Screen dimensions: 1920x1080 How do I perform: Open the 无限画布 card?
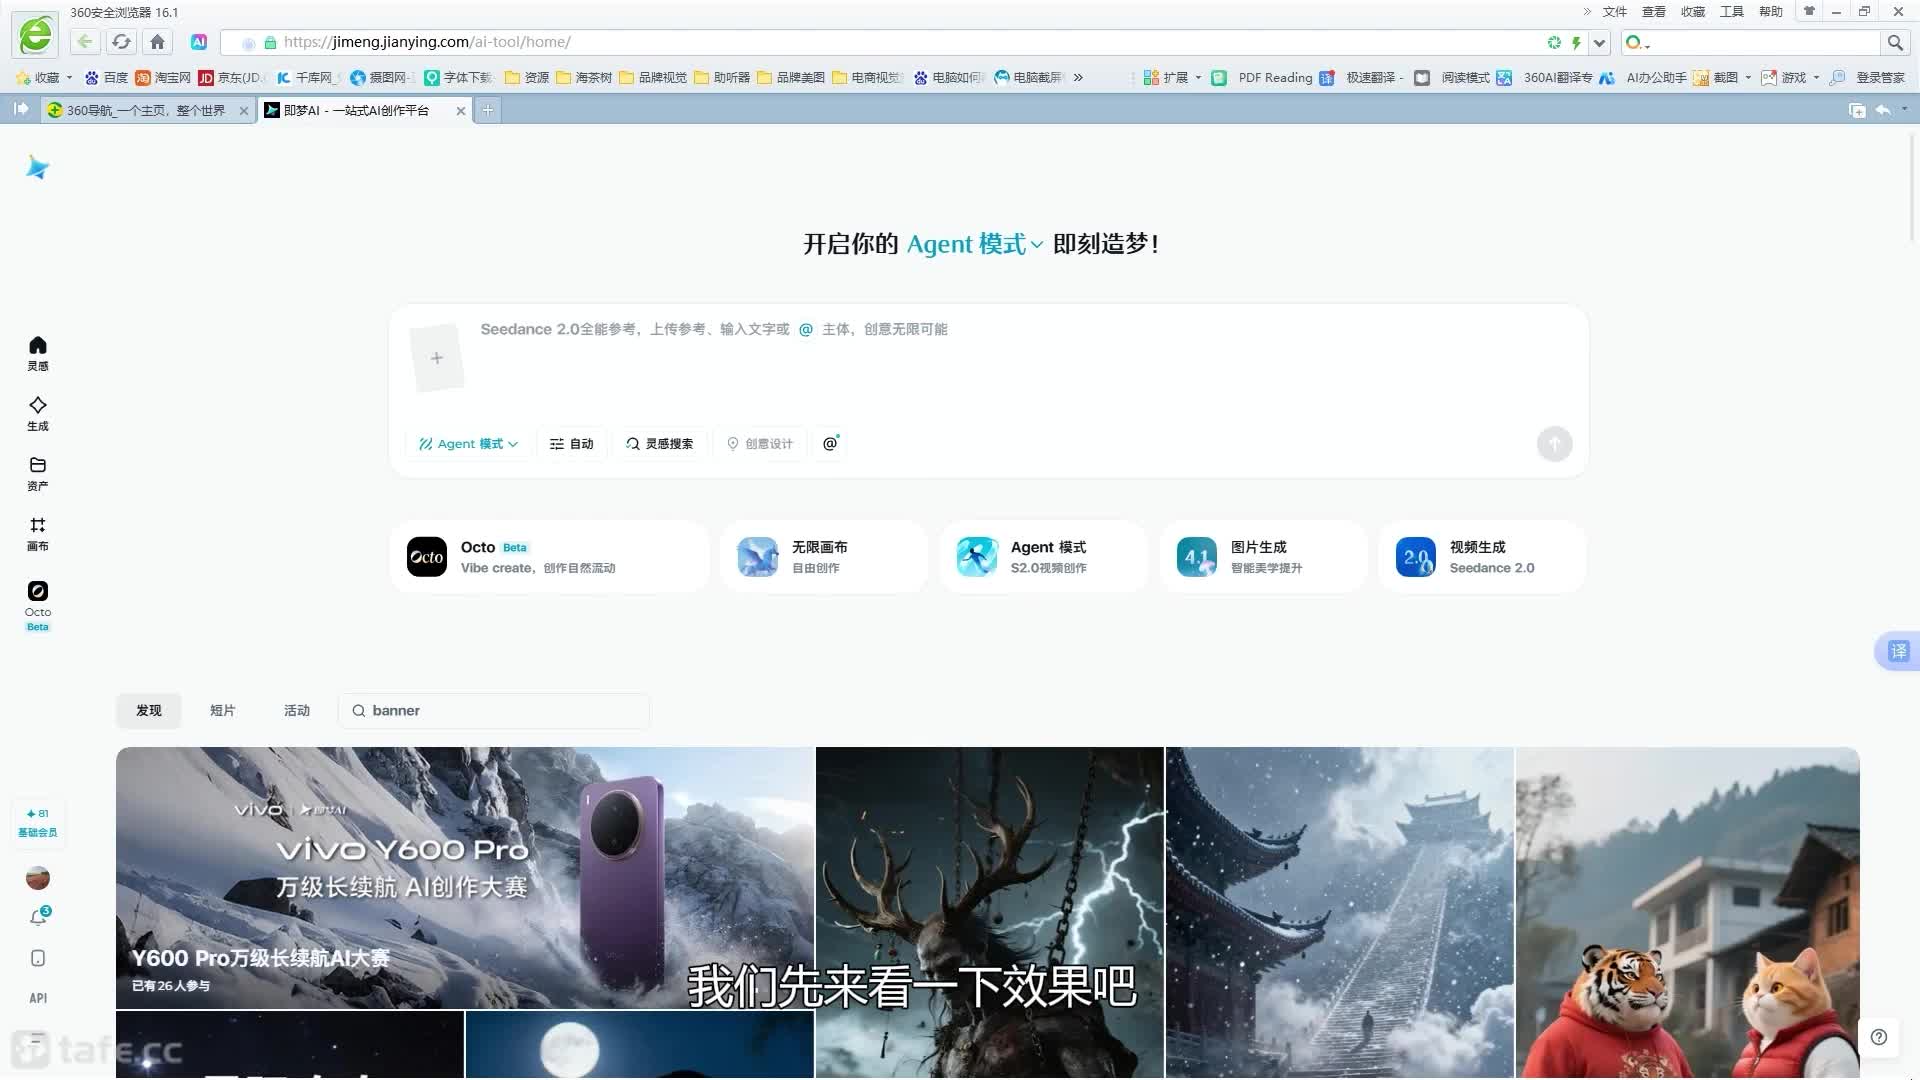824,557
